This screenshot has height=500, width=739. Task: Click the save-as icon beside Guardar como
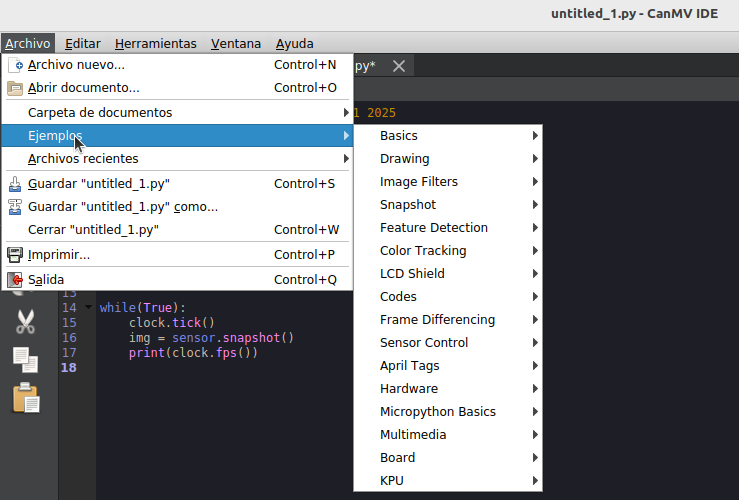pos(15,207)
